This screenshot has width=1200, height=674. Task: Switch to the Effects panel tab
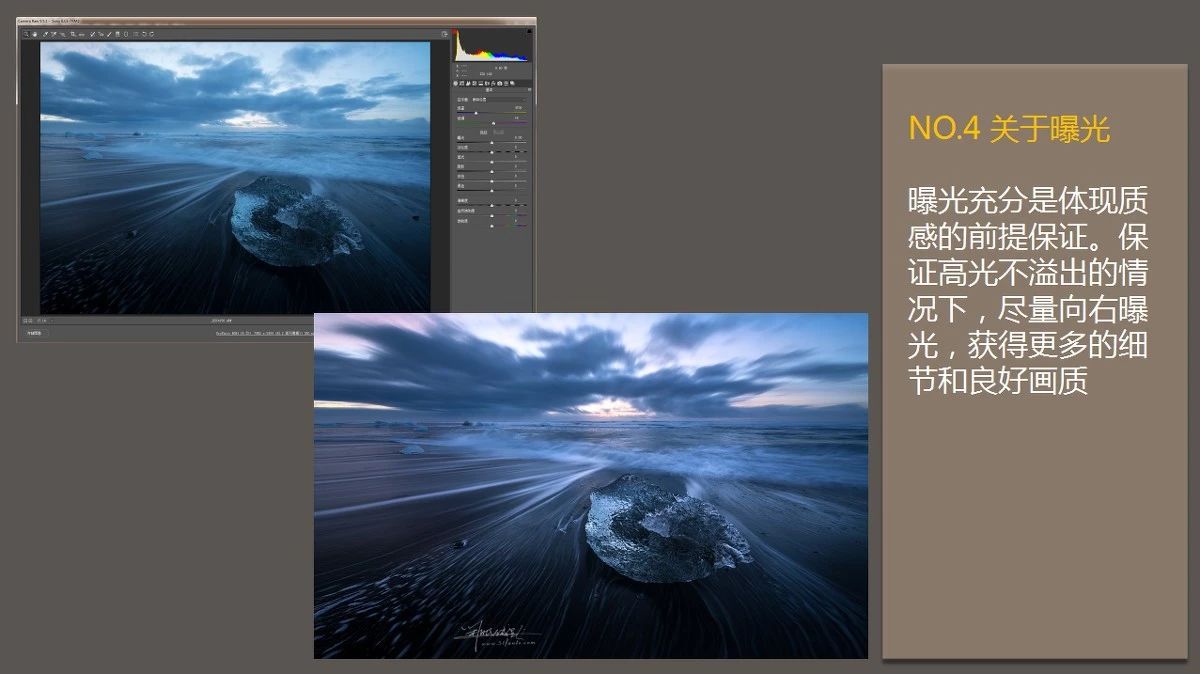tap(494, 83)
